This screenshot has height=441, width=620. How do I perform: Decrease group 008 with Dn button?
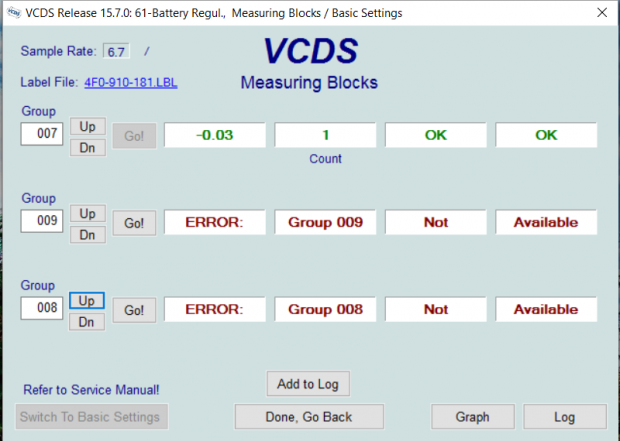87,322
